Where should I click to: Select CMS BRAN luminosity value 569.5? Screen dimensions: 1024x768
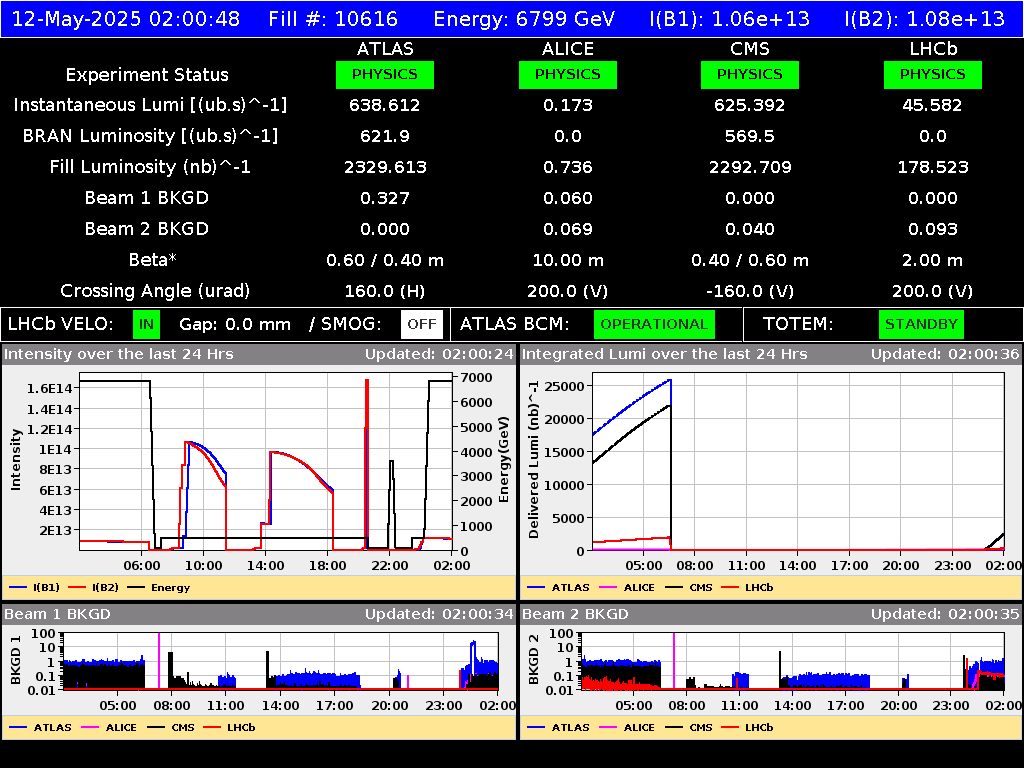750,136
